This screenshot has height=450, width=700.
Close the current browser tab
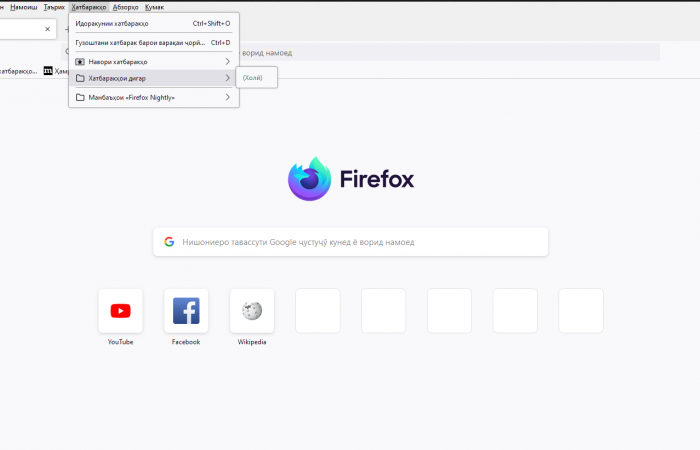pyautogui.click(x=47, y=29)
